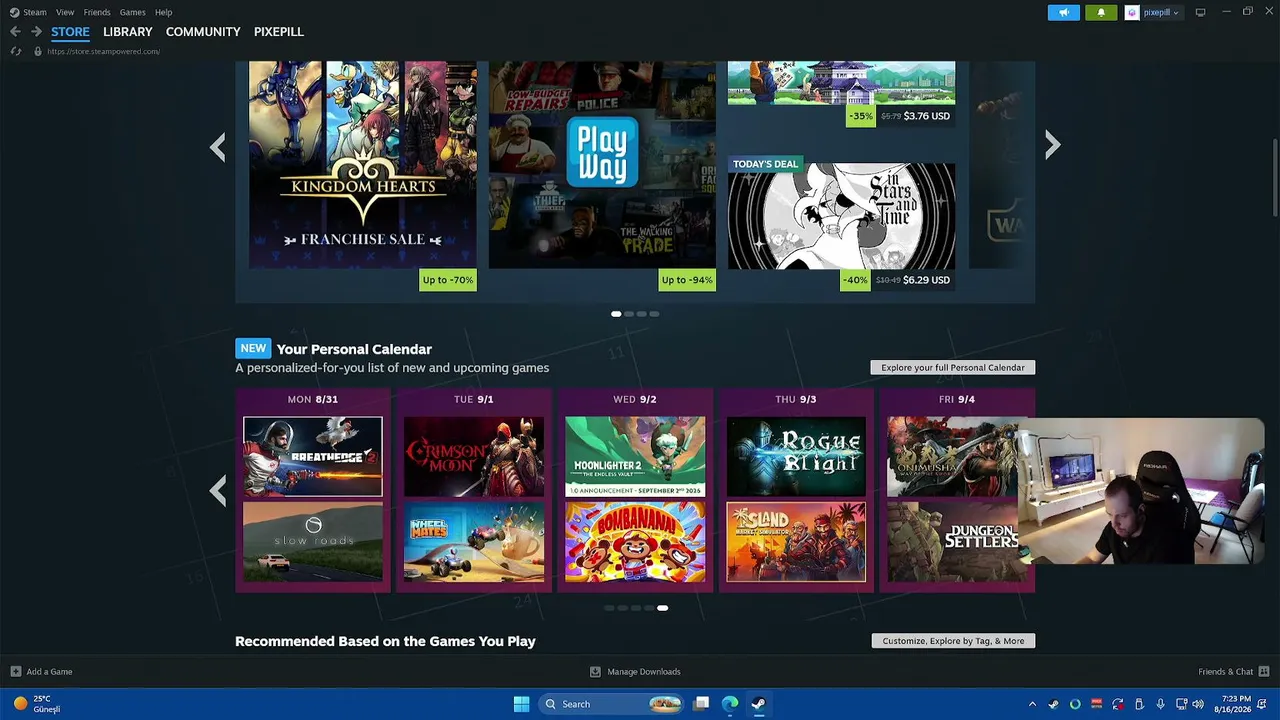Open the Friends menu

[x=97, y=12]
